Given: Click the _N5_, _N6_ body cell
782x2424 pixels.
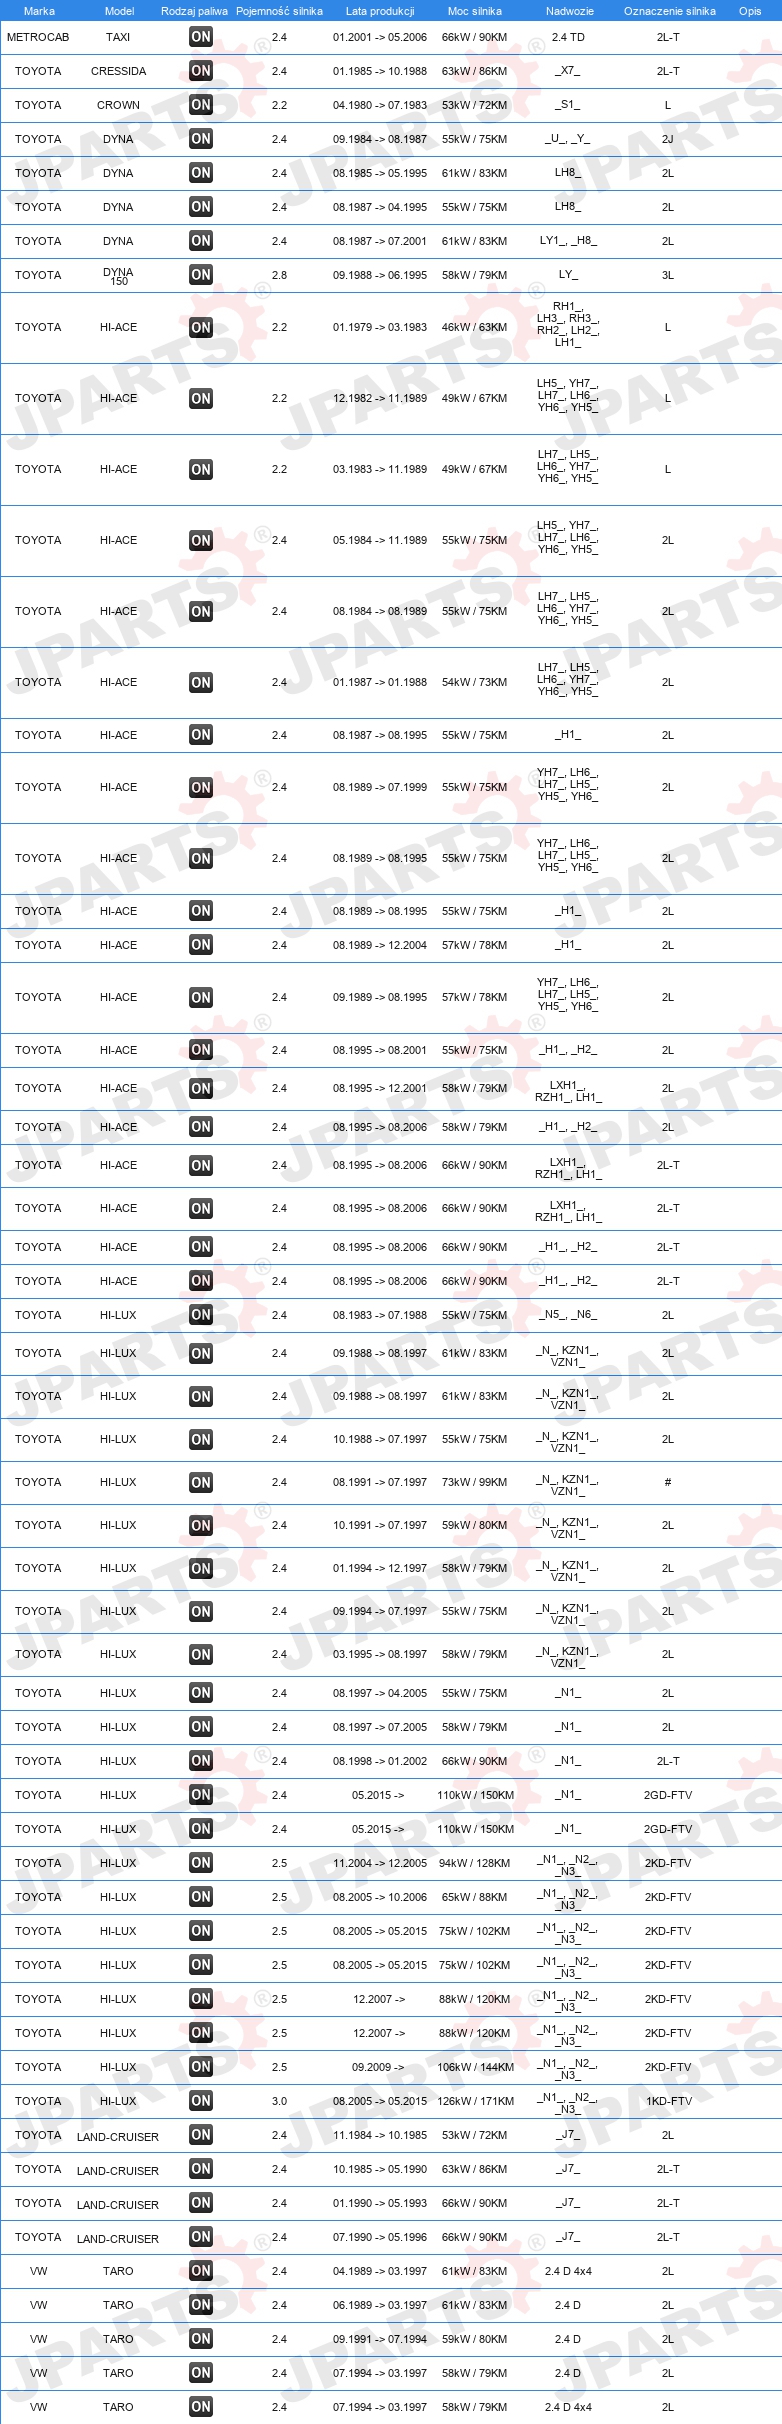Looking at the screenshot, I should tap(568, 1315).
